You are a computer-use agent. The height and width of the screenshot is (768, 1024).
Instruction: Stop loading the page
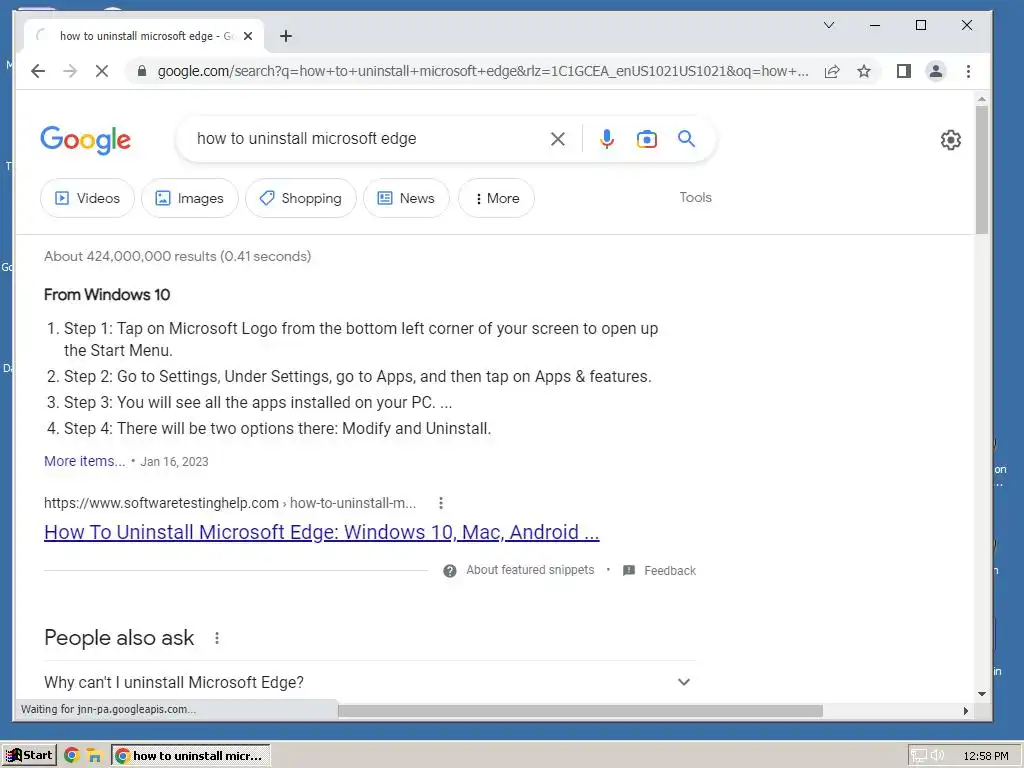[102, 71]
